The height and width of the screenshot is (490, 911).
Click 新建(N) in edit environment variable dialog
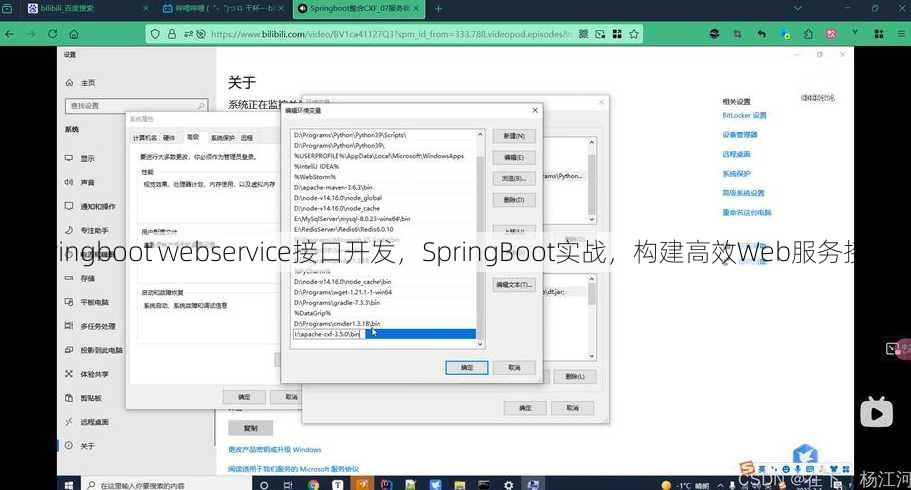[x=514, y=136]
